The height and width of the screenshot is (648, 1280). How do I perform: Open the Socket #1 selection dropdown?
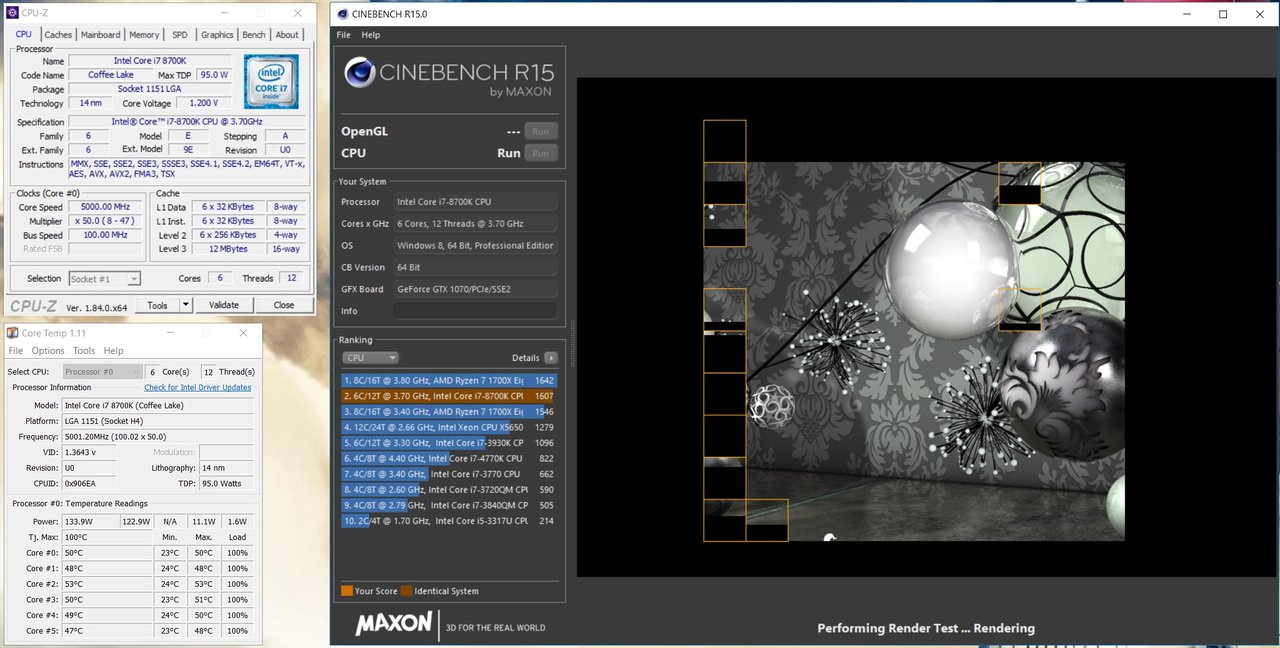104,279
